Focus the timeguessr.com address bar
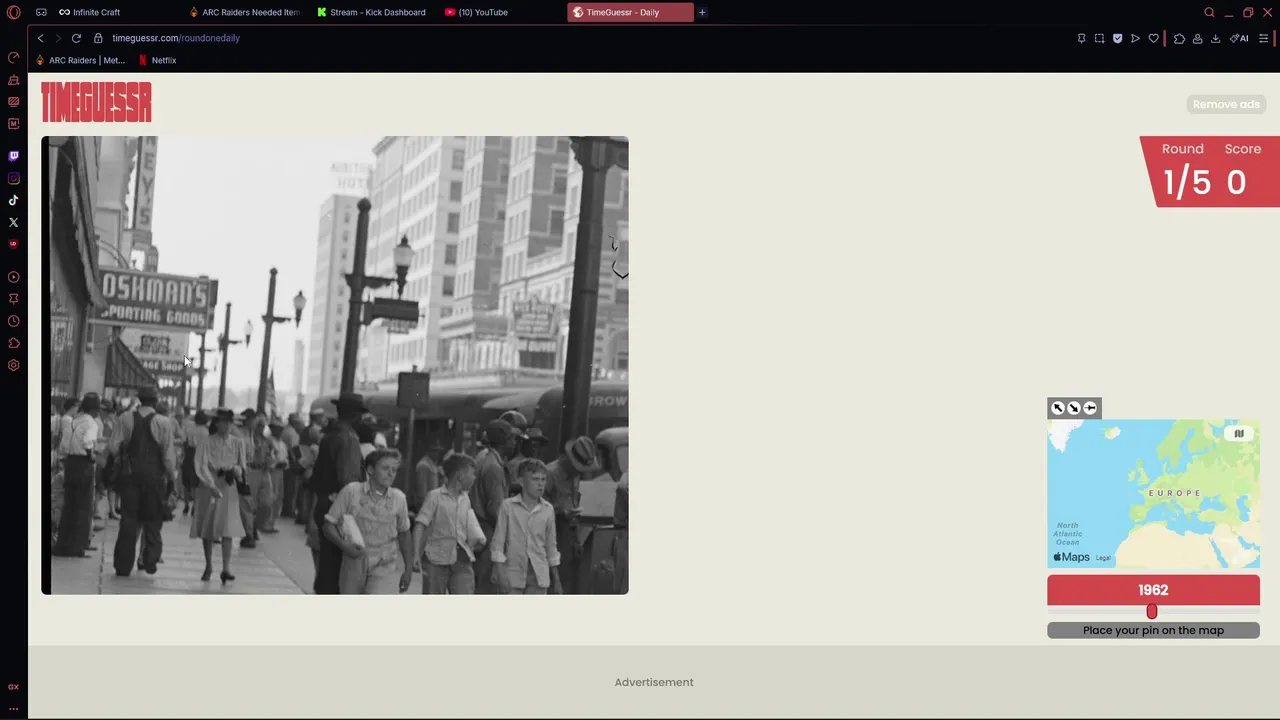The width and height of the screenshot is (1280, 720). click(176, 38)
